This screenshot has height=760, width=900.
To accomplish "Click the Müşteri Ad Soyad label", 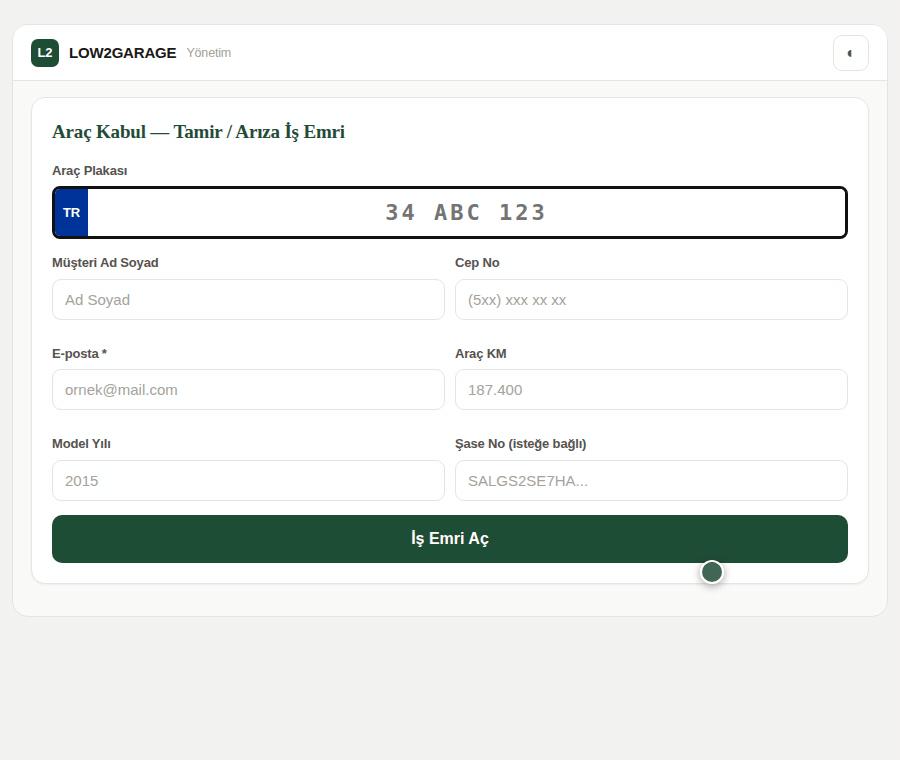I will point(105,263).
